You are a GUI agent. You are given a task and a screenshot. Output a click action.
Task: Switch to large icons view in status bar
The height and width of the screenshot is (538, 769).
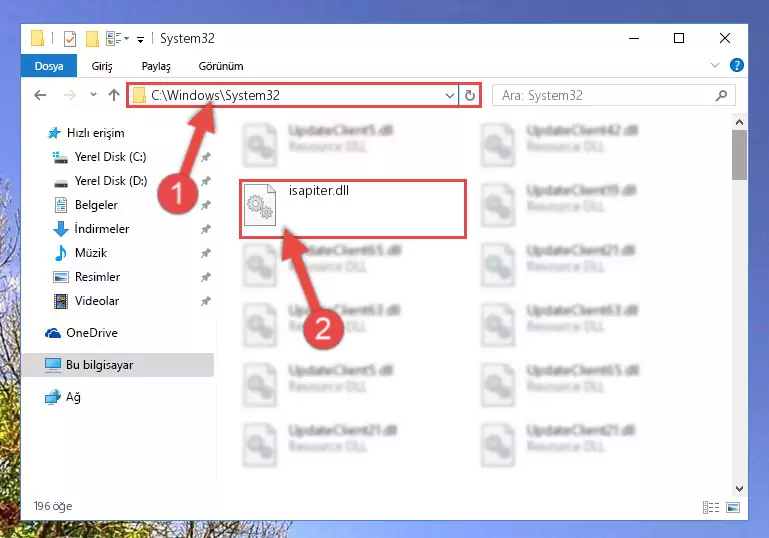pos(733,507)
